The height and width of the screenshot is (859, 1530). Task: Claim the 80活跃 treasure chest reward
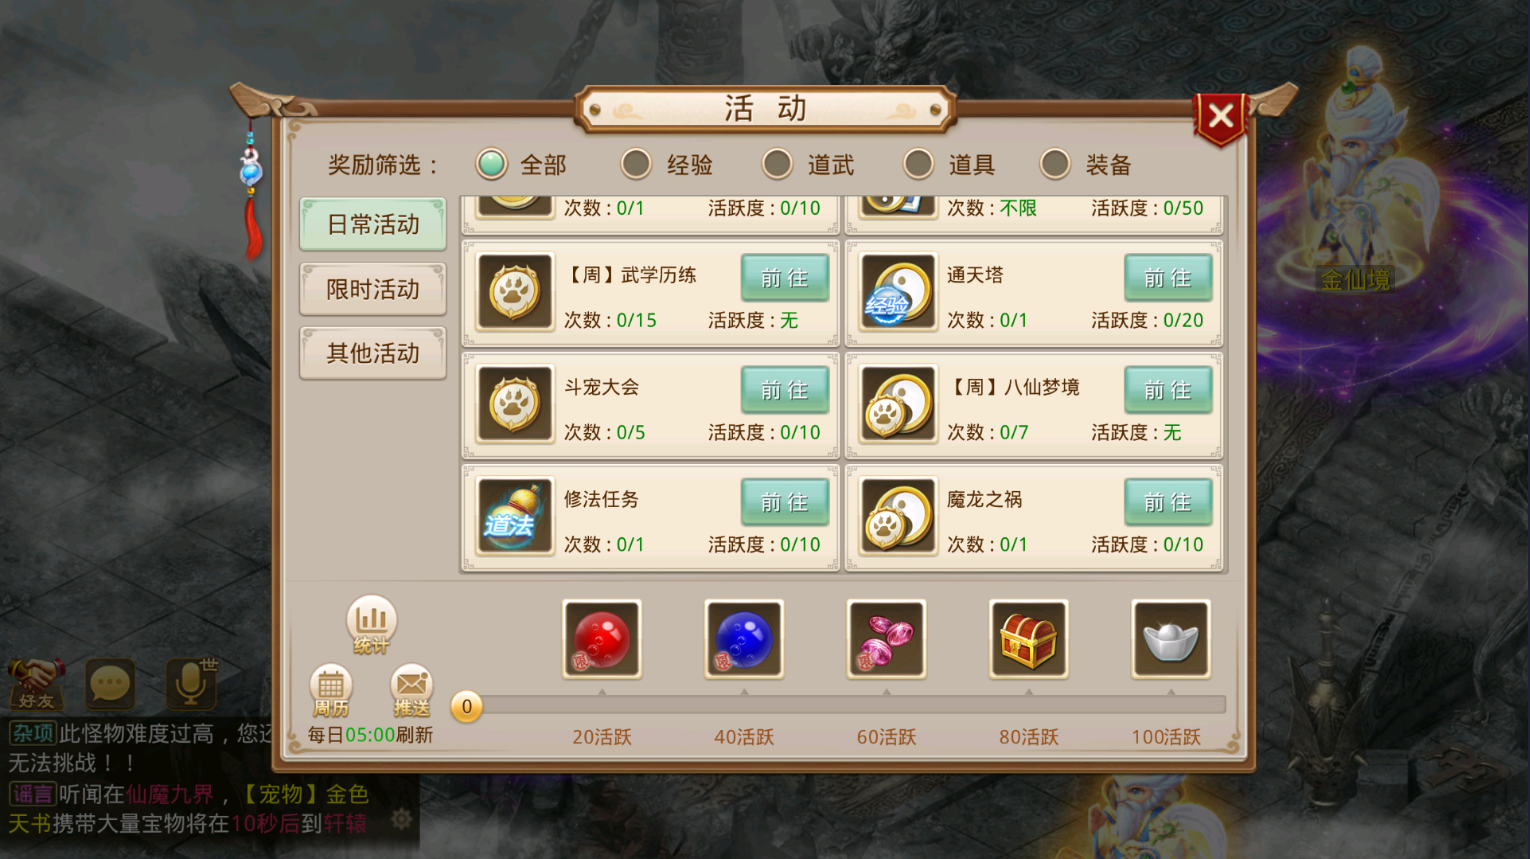(1028, 639)
